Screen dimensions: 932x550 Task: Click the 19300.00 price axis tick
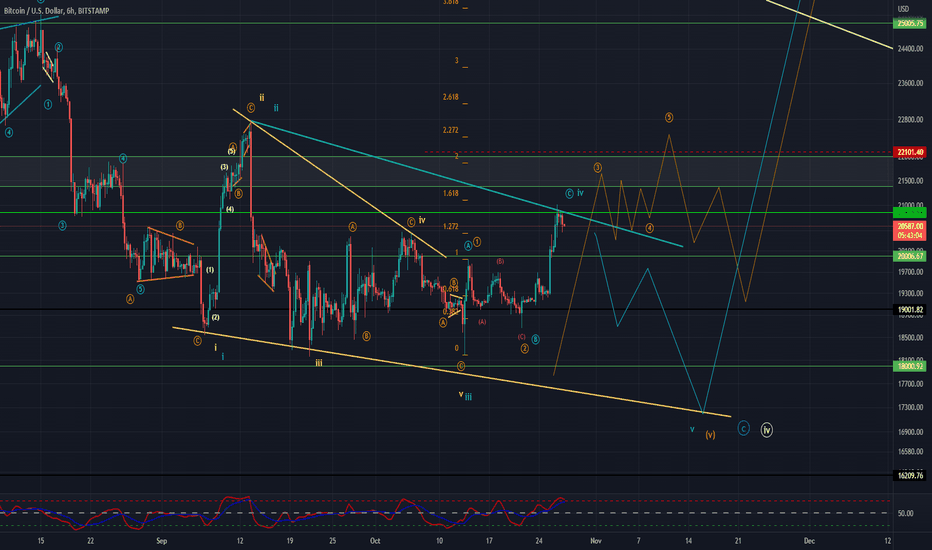pyautogui.click(x=910, y=293)
